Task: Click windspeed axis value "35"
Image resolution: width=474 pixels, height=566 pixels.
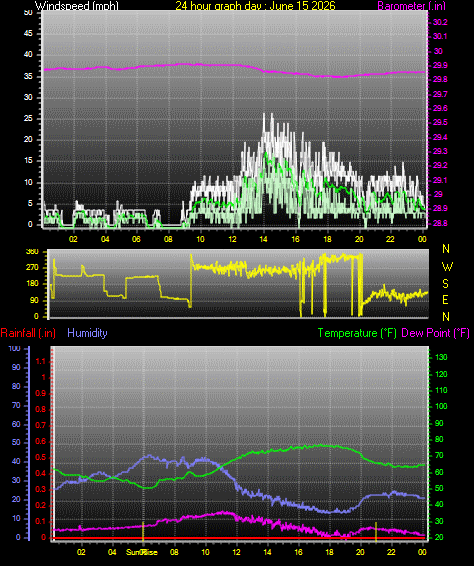Action: [28, 77]
